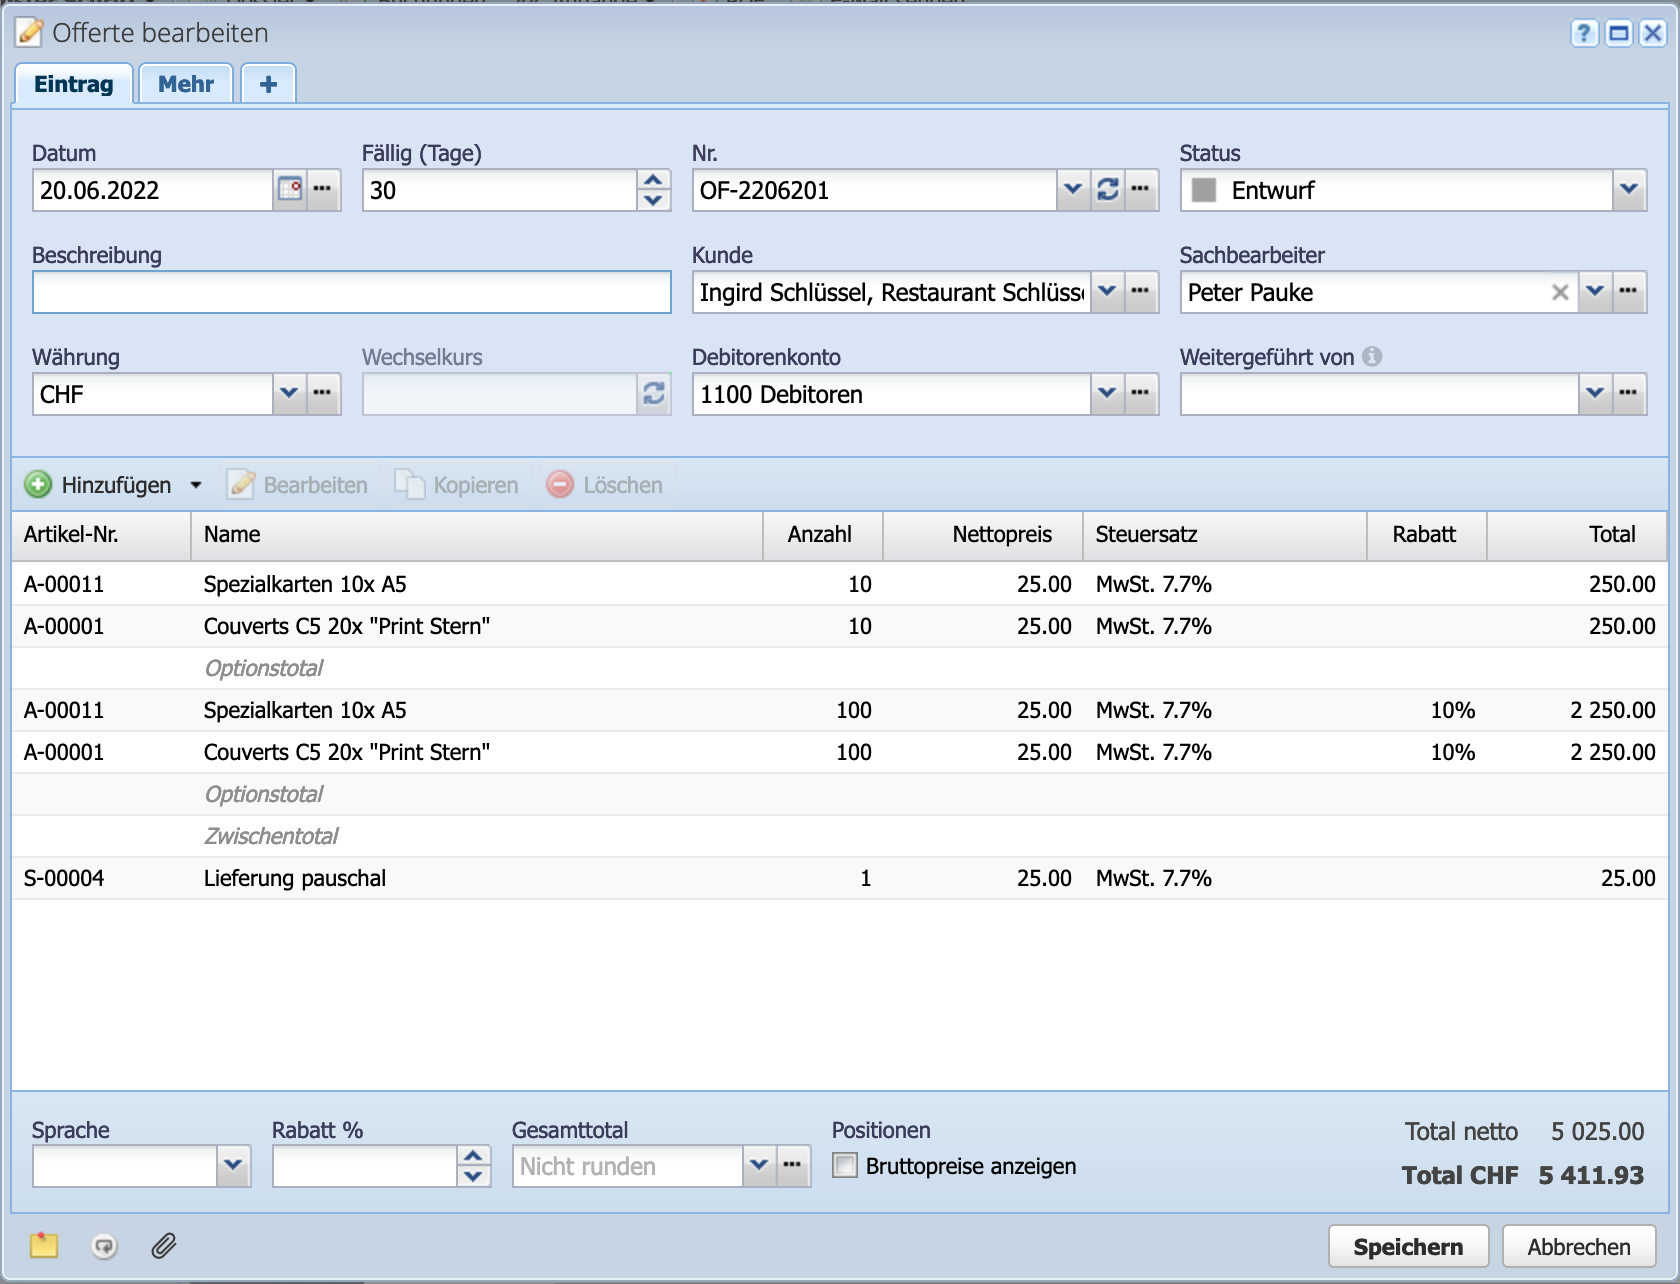Click the green Hinzufügen plus icon
1680x1284 pixels.
pyautogui.click(x=38, y=485)
